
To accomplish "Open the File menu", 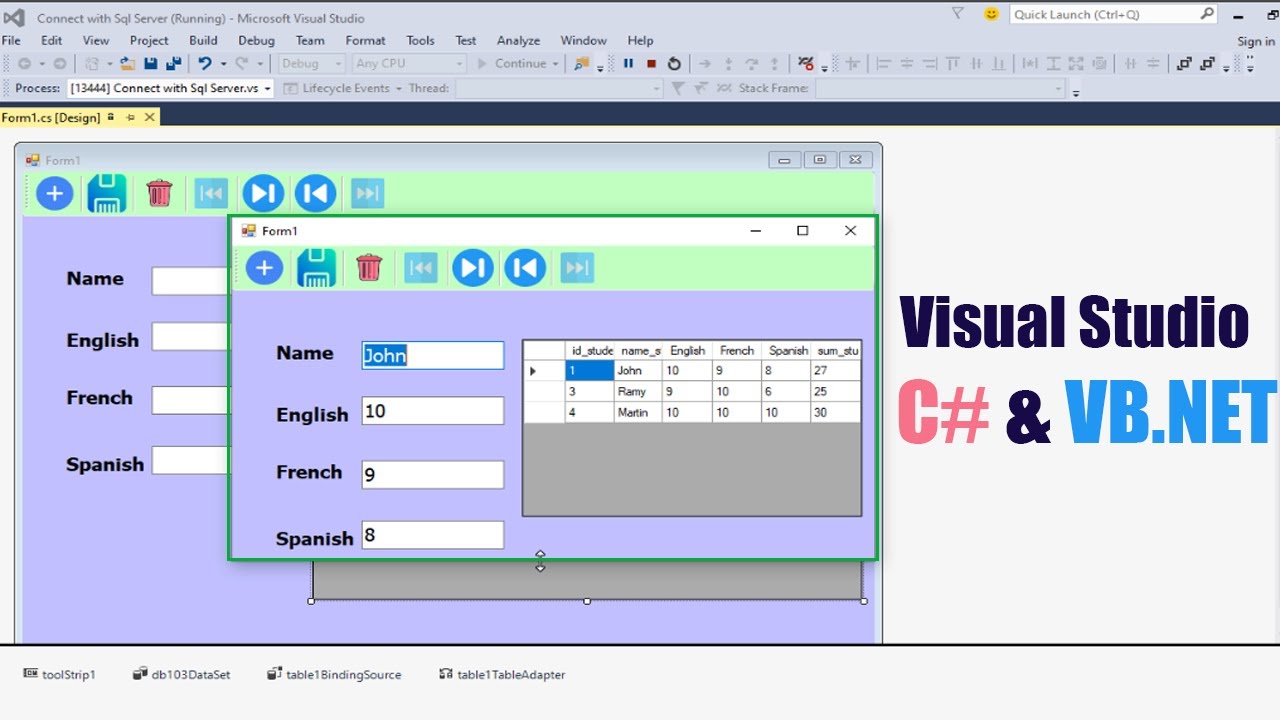I will coord(11,40).
